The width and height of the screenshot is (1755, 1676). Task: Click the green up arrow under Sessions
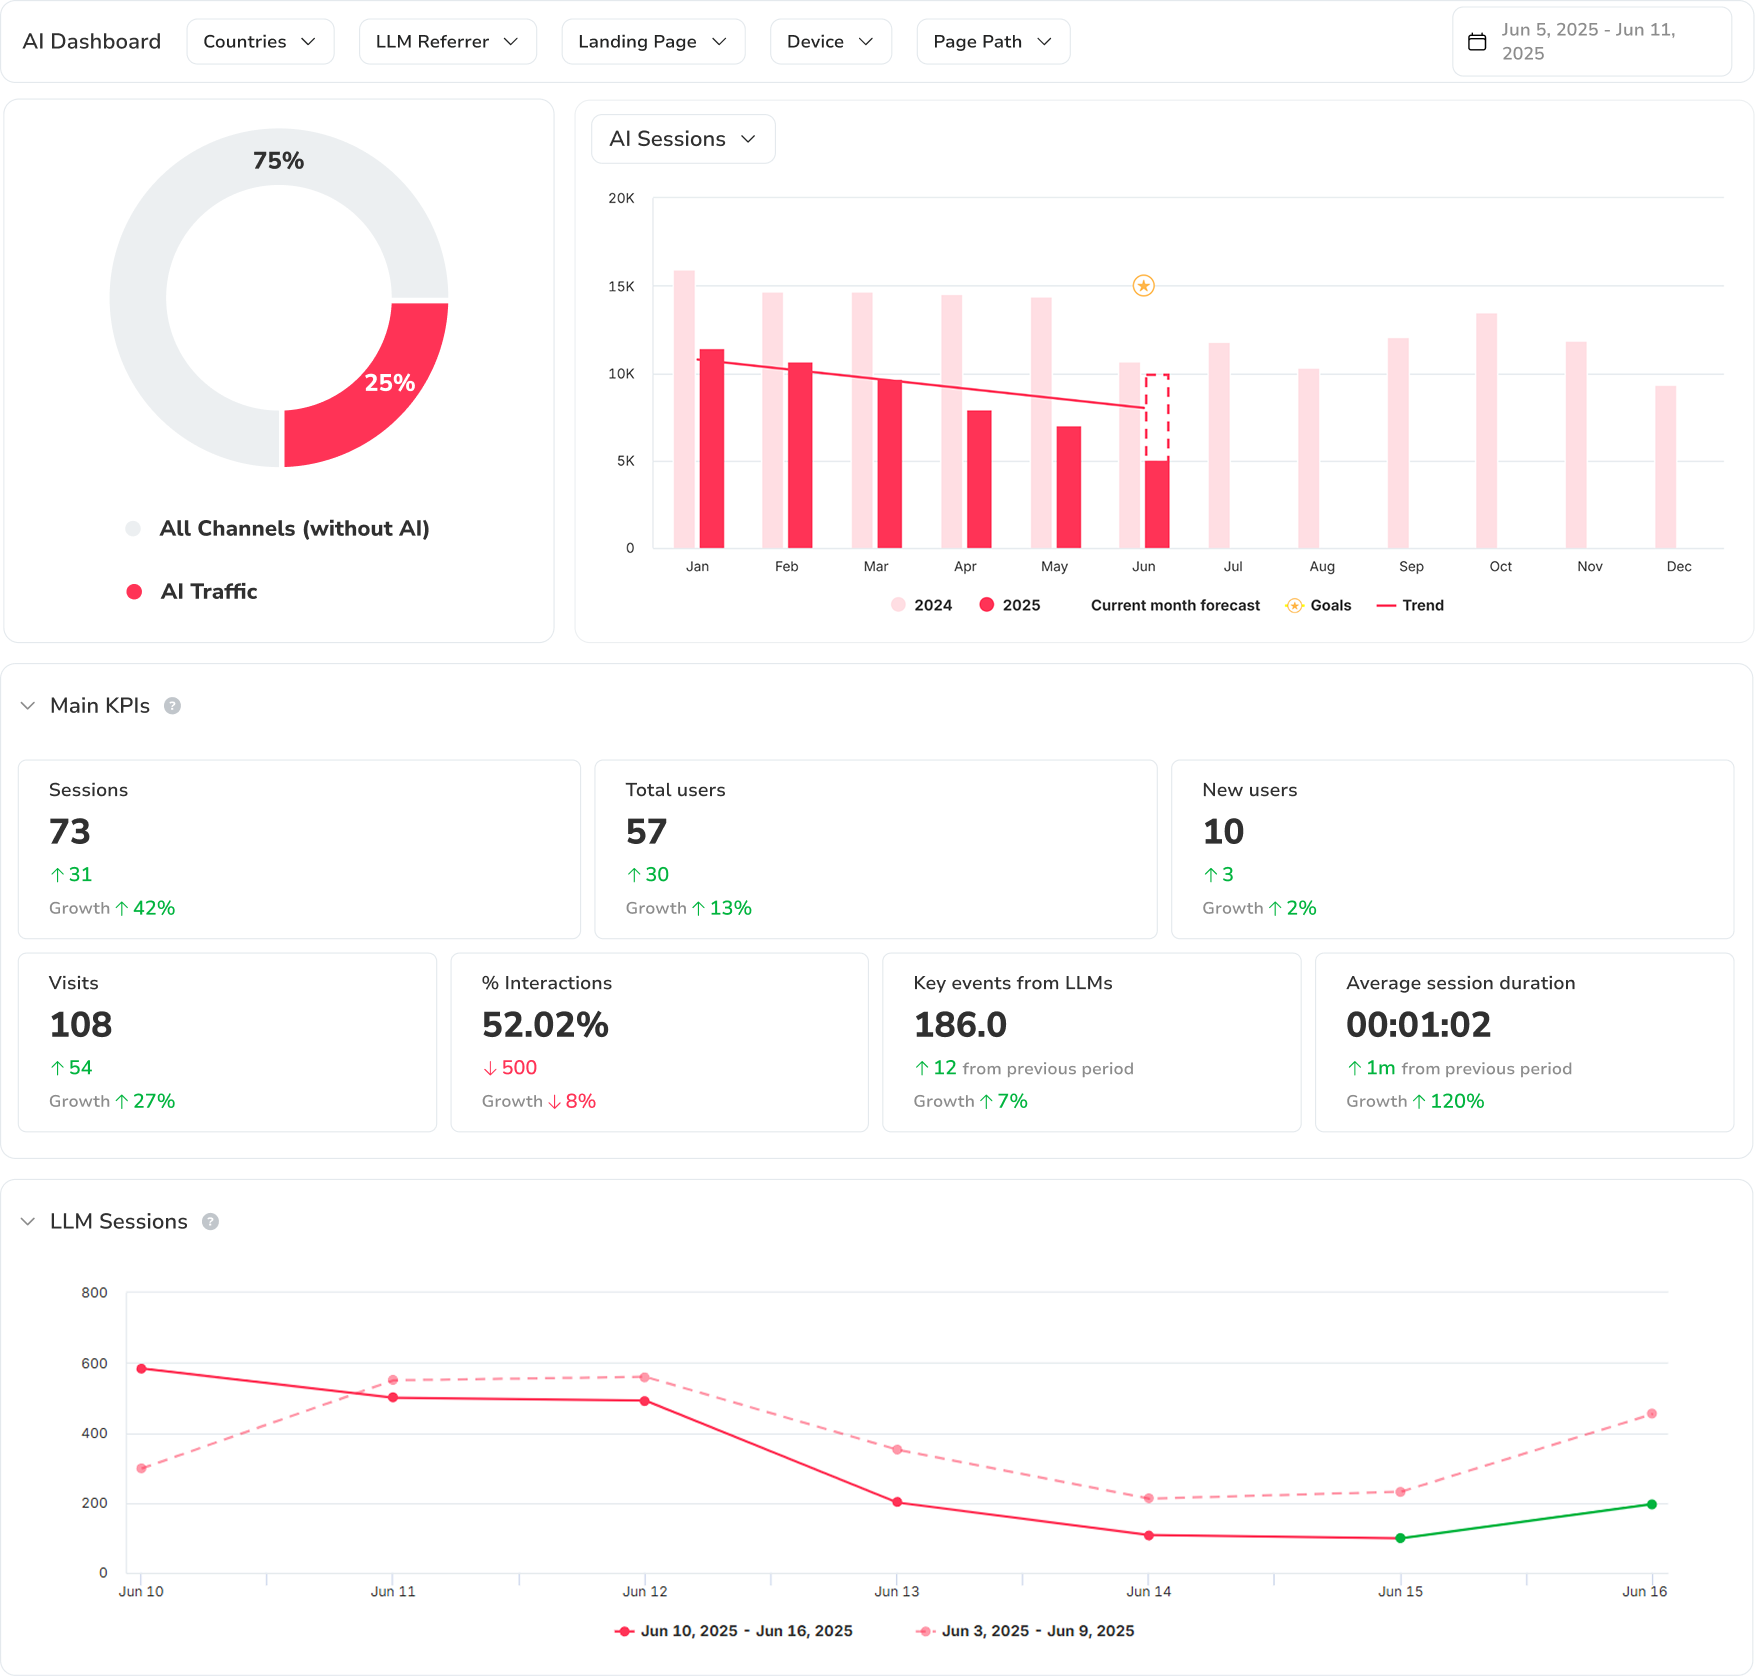click(57, 875)
